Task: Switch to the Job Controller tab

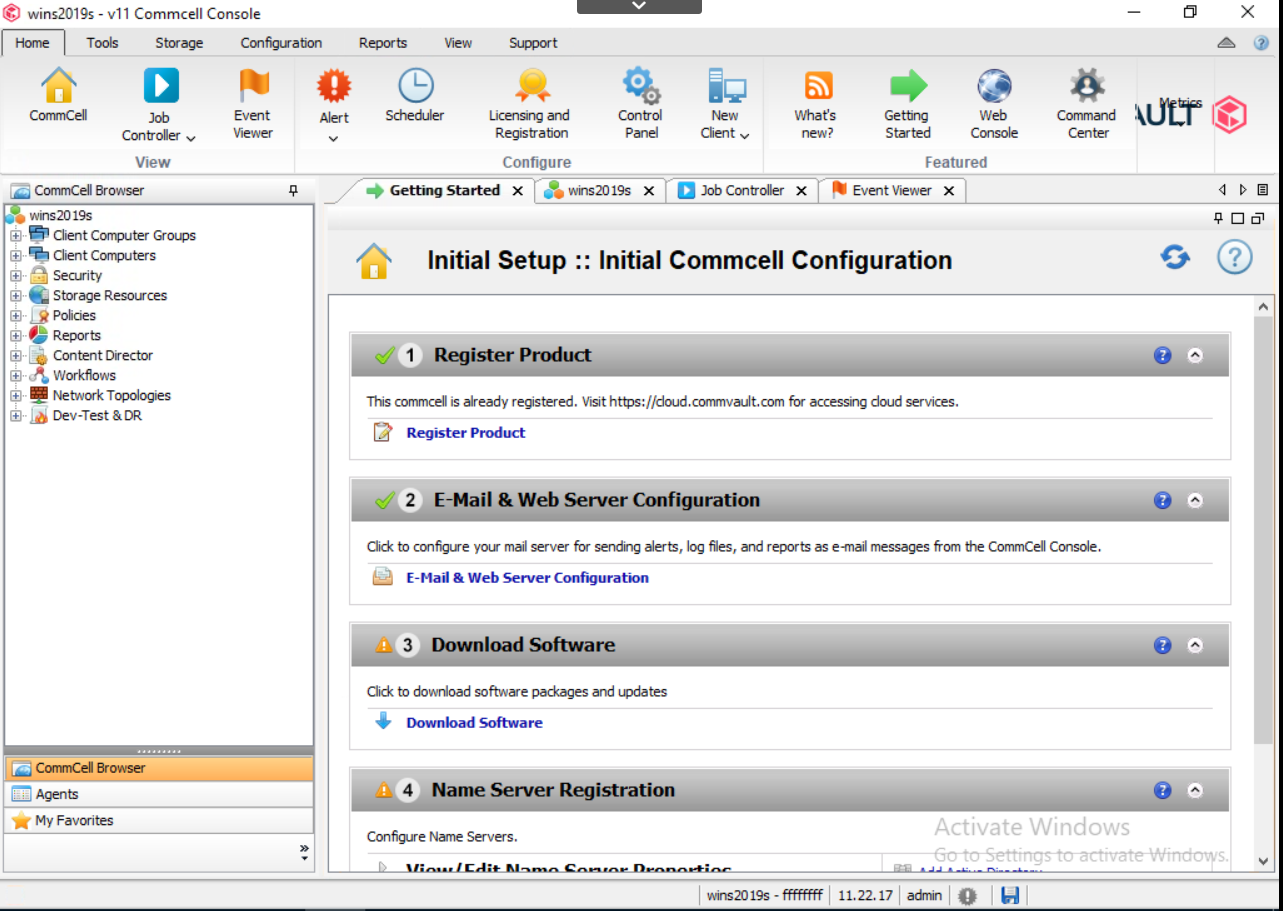Action: pos(742,190)
